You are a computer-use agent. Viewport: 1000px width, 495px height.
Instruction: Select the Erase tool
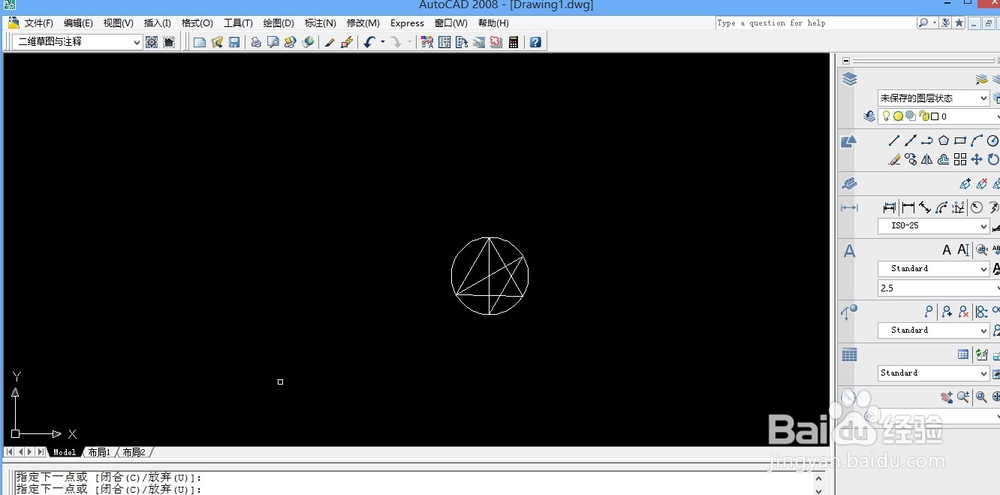[x=894, y=159]
